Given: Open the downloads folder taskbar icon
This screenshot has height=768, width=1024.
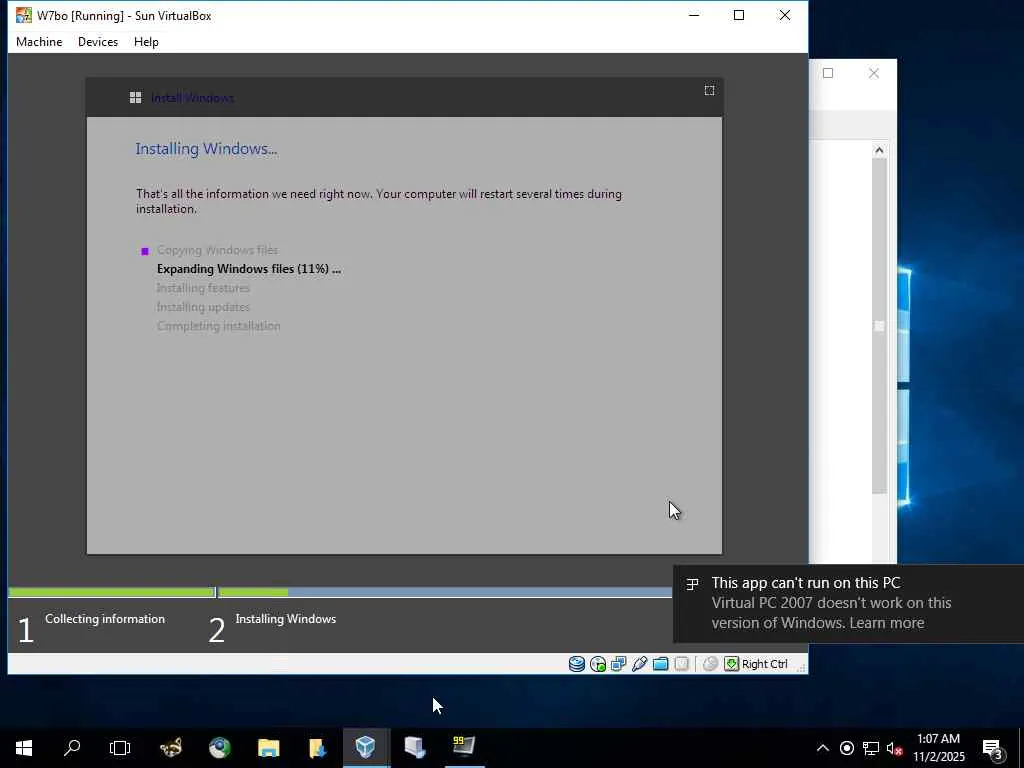Looking at the screenshot, I should point(317,748).
